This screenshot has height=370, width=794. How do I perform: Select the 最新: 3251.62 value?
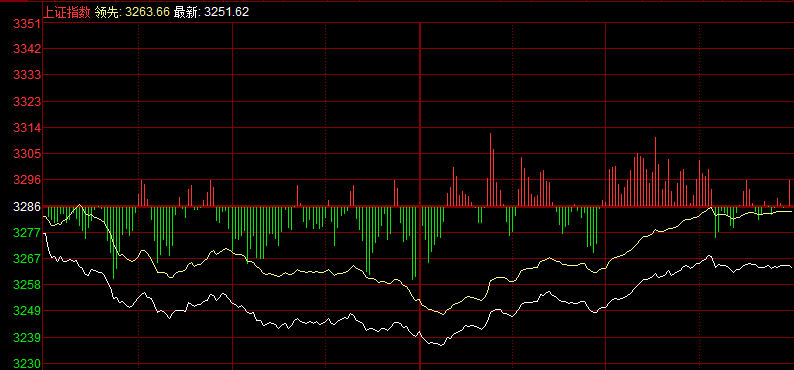[x=212, y=12]
